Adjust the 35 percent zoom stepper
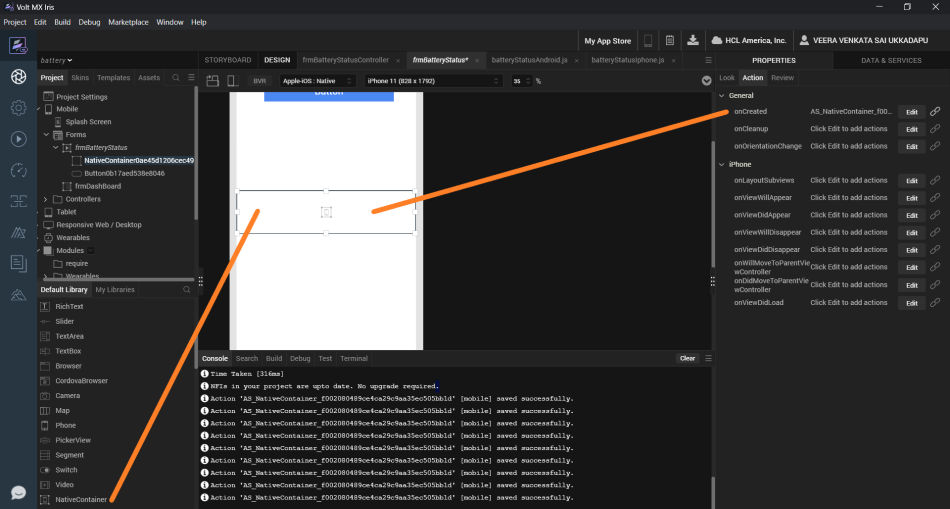950x509 pixels. point(528,81)
